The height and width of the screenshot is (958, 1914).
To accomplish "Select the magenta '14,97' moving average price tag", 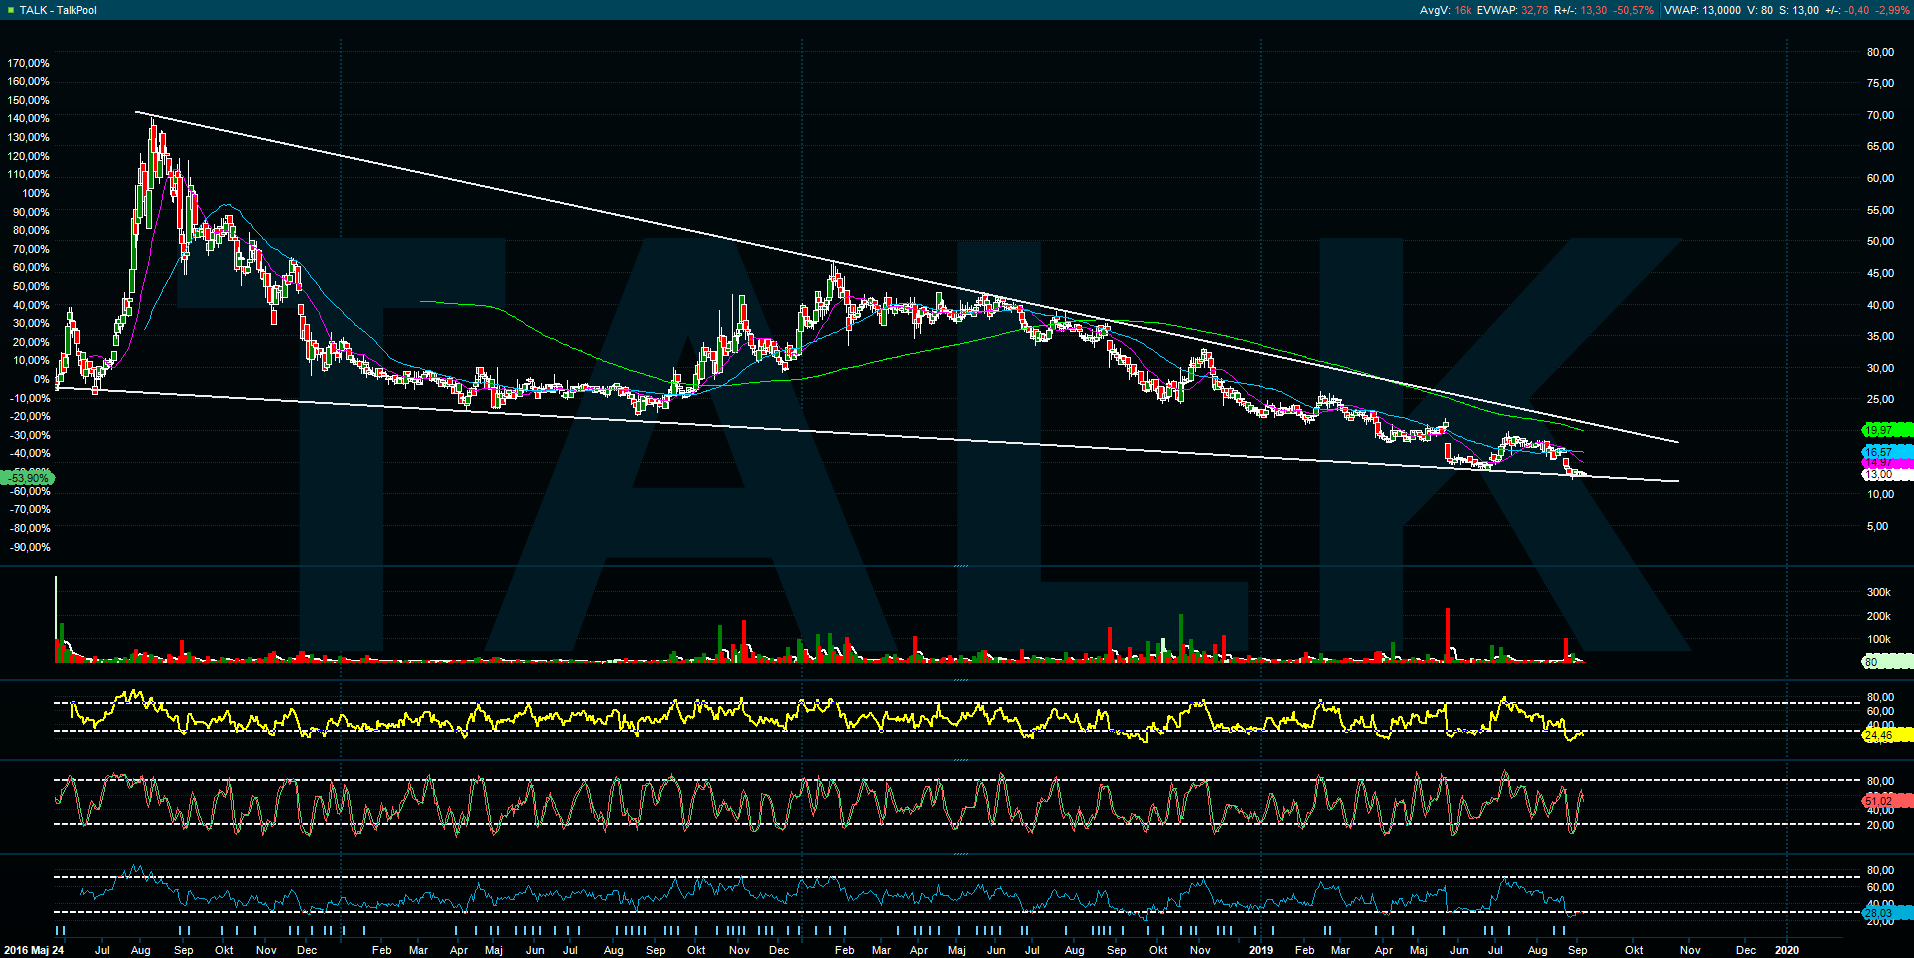I will pos(1887,464).
